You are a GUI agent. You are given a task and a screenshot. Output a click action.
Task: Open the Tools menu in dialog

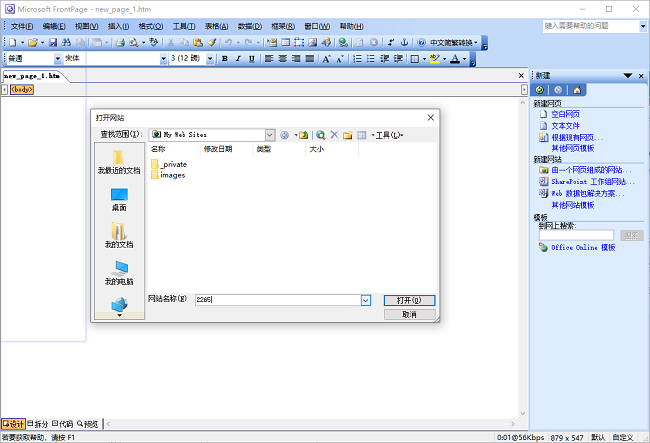tap(389, 134)
